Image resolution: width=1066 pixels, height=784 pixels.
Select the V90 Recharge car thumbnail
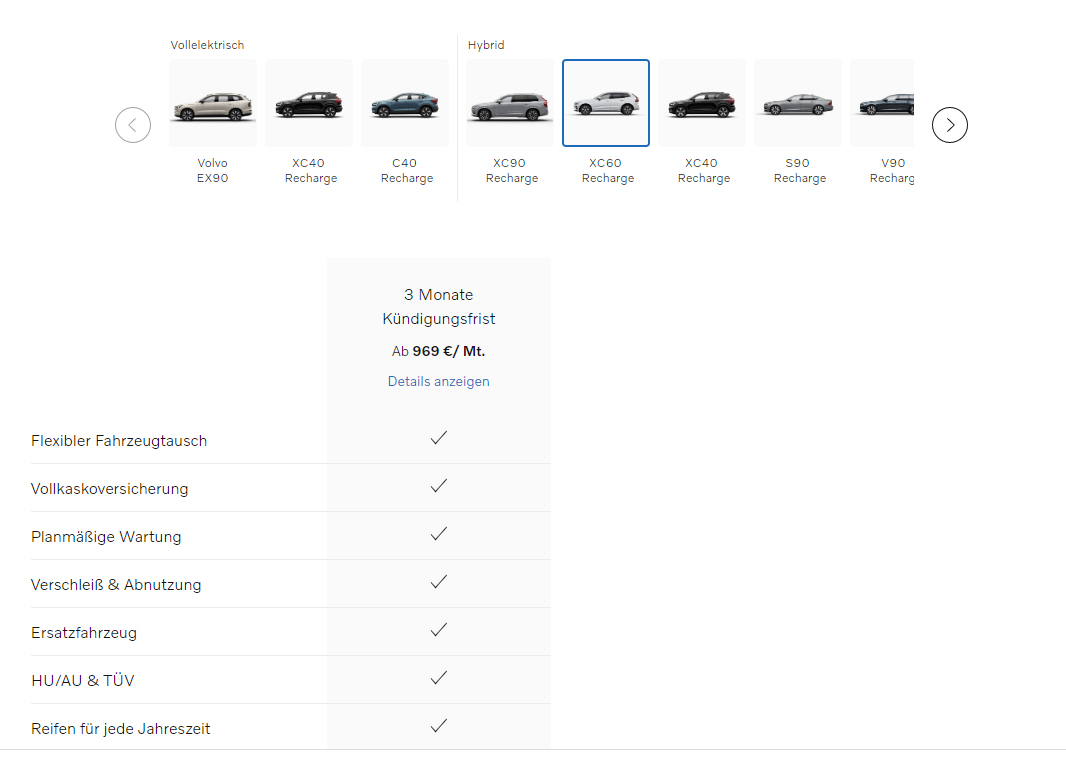[x=882, y=103]
